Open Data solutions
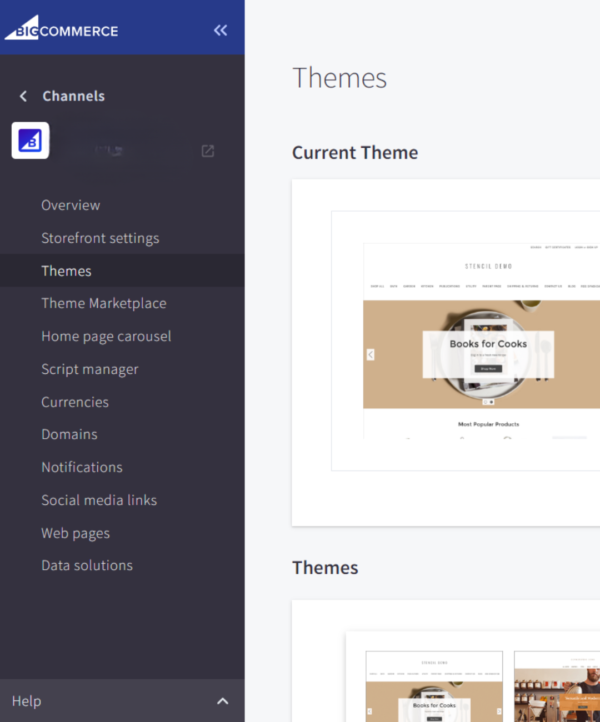The height and width of the screenshot is (722, 600). [87, 565]
